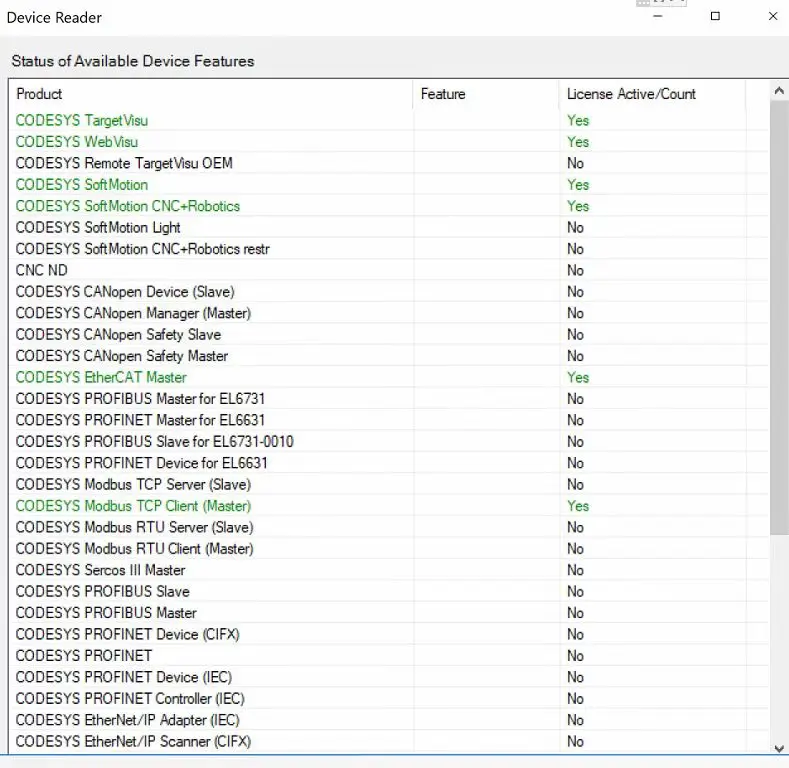Image resolution: width=789 pixels, height=768 pixels.
Task: Select CODESYS SoftMotion CNC+Robotics row
Action: (388, 206)
